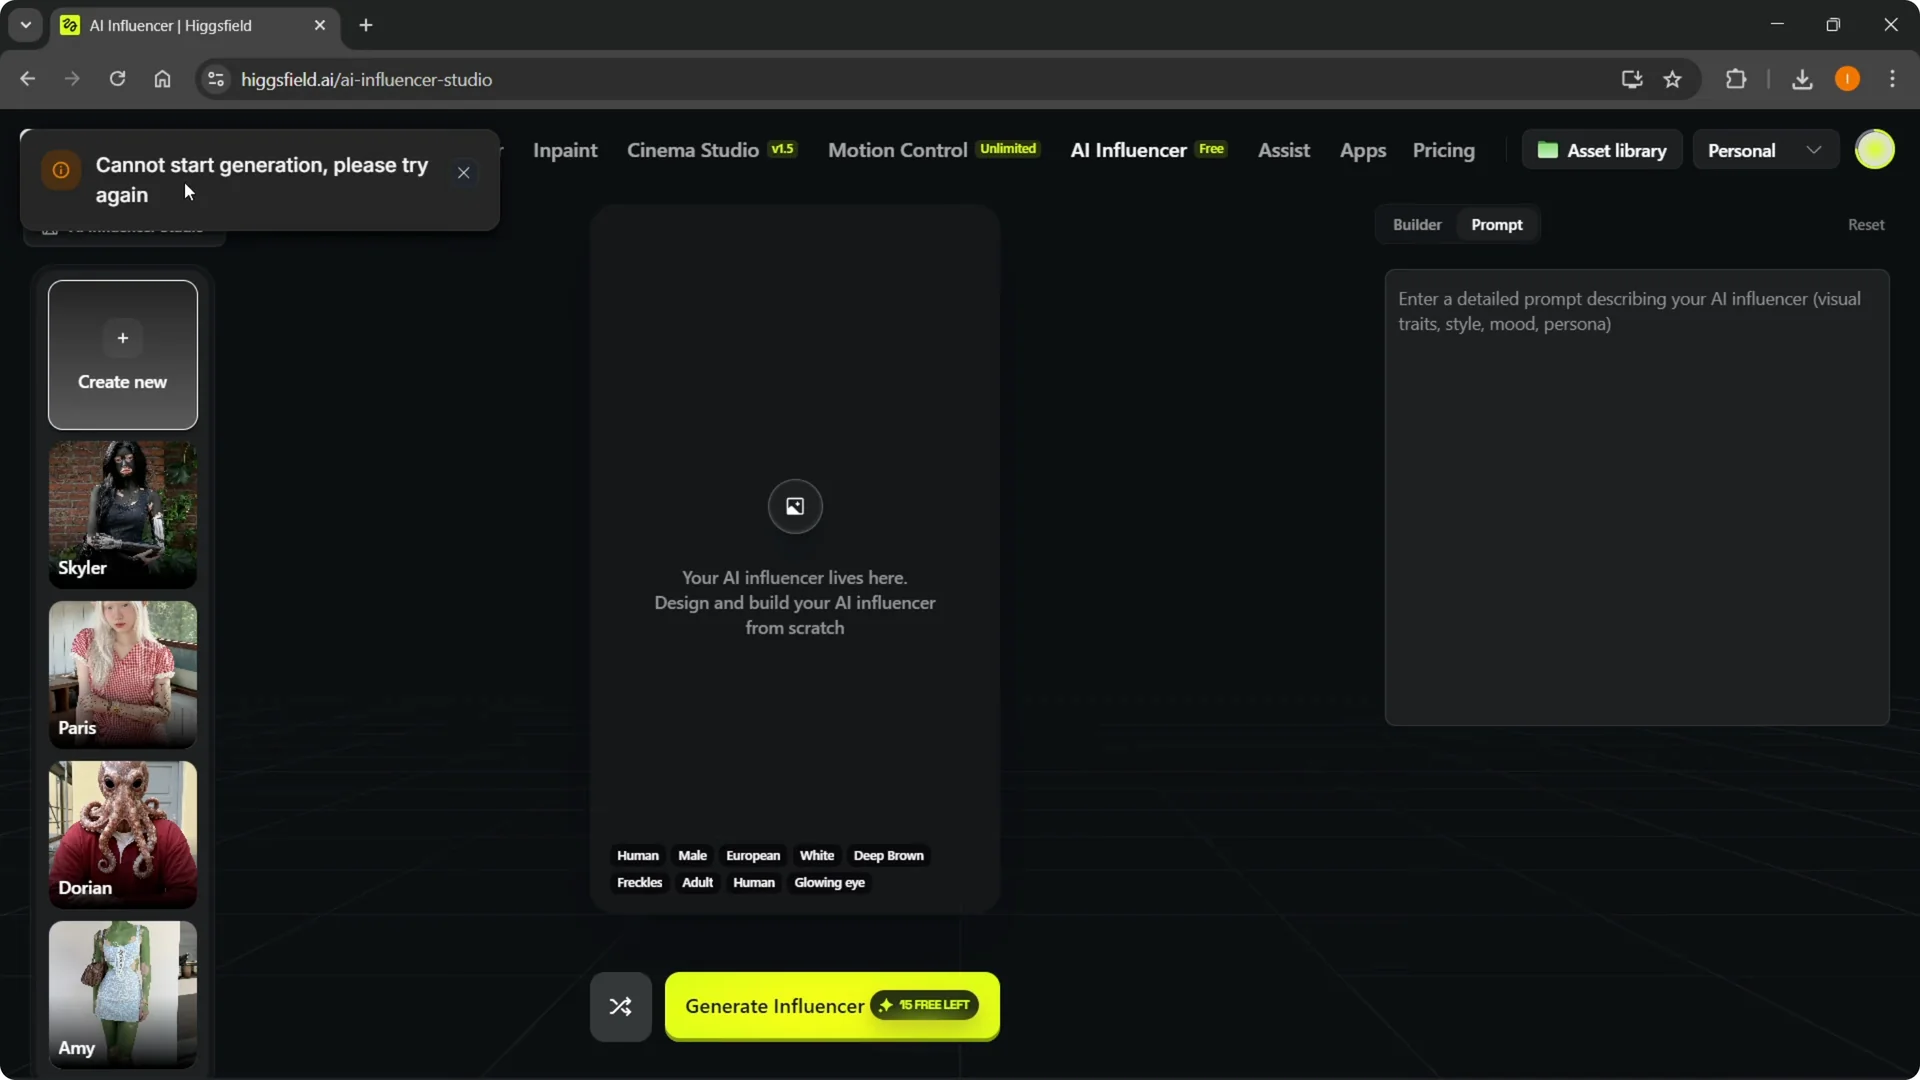Viewport: 1920px width, 1080px height.
Task: Click the install app icon in address bar
Action: tap(1631, 79)
